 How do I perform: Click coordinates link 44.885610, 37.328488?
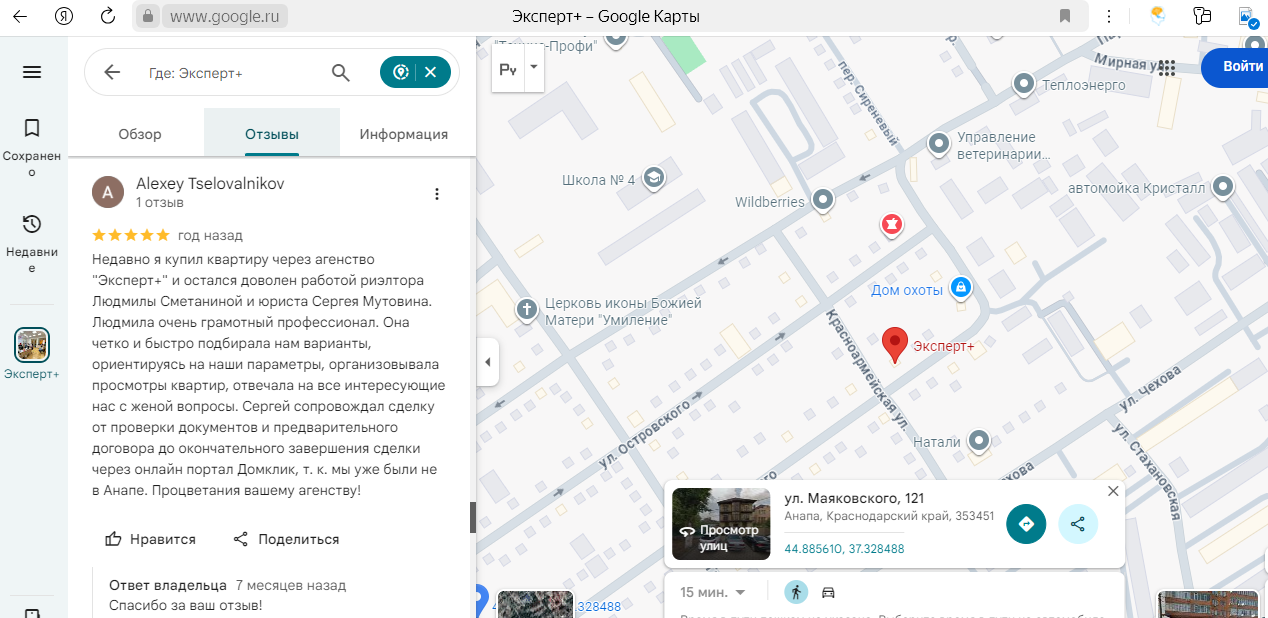[x=844, y=549]
